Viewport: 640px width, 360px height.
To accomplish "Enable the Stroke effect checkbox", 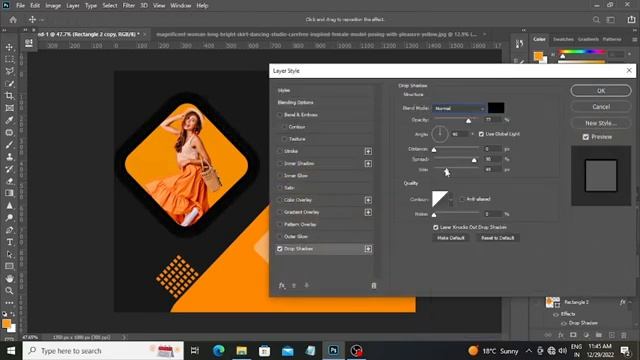I will point(280,151).
